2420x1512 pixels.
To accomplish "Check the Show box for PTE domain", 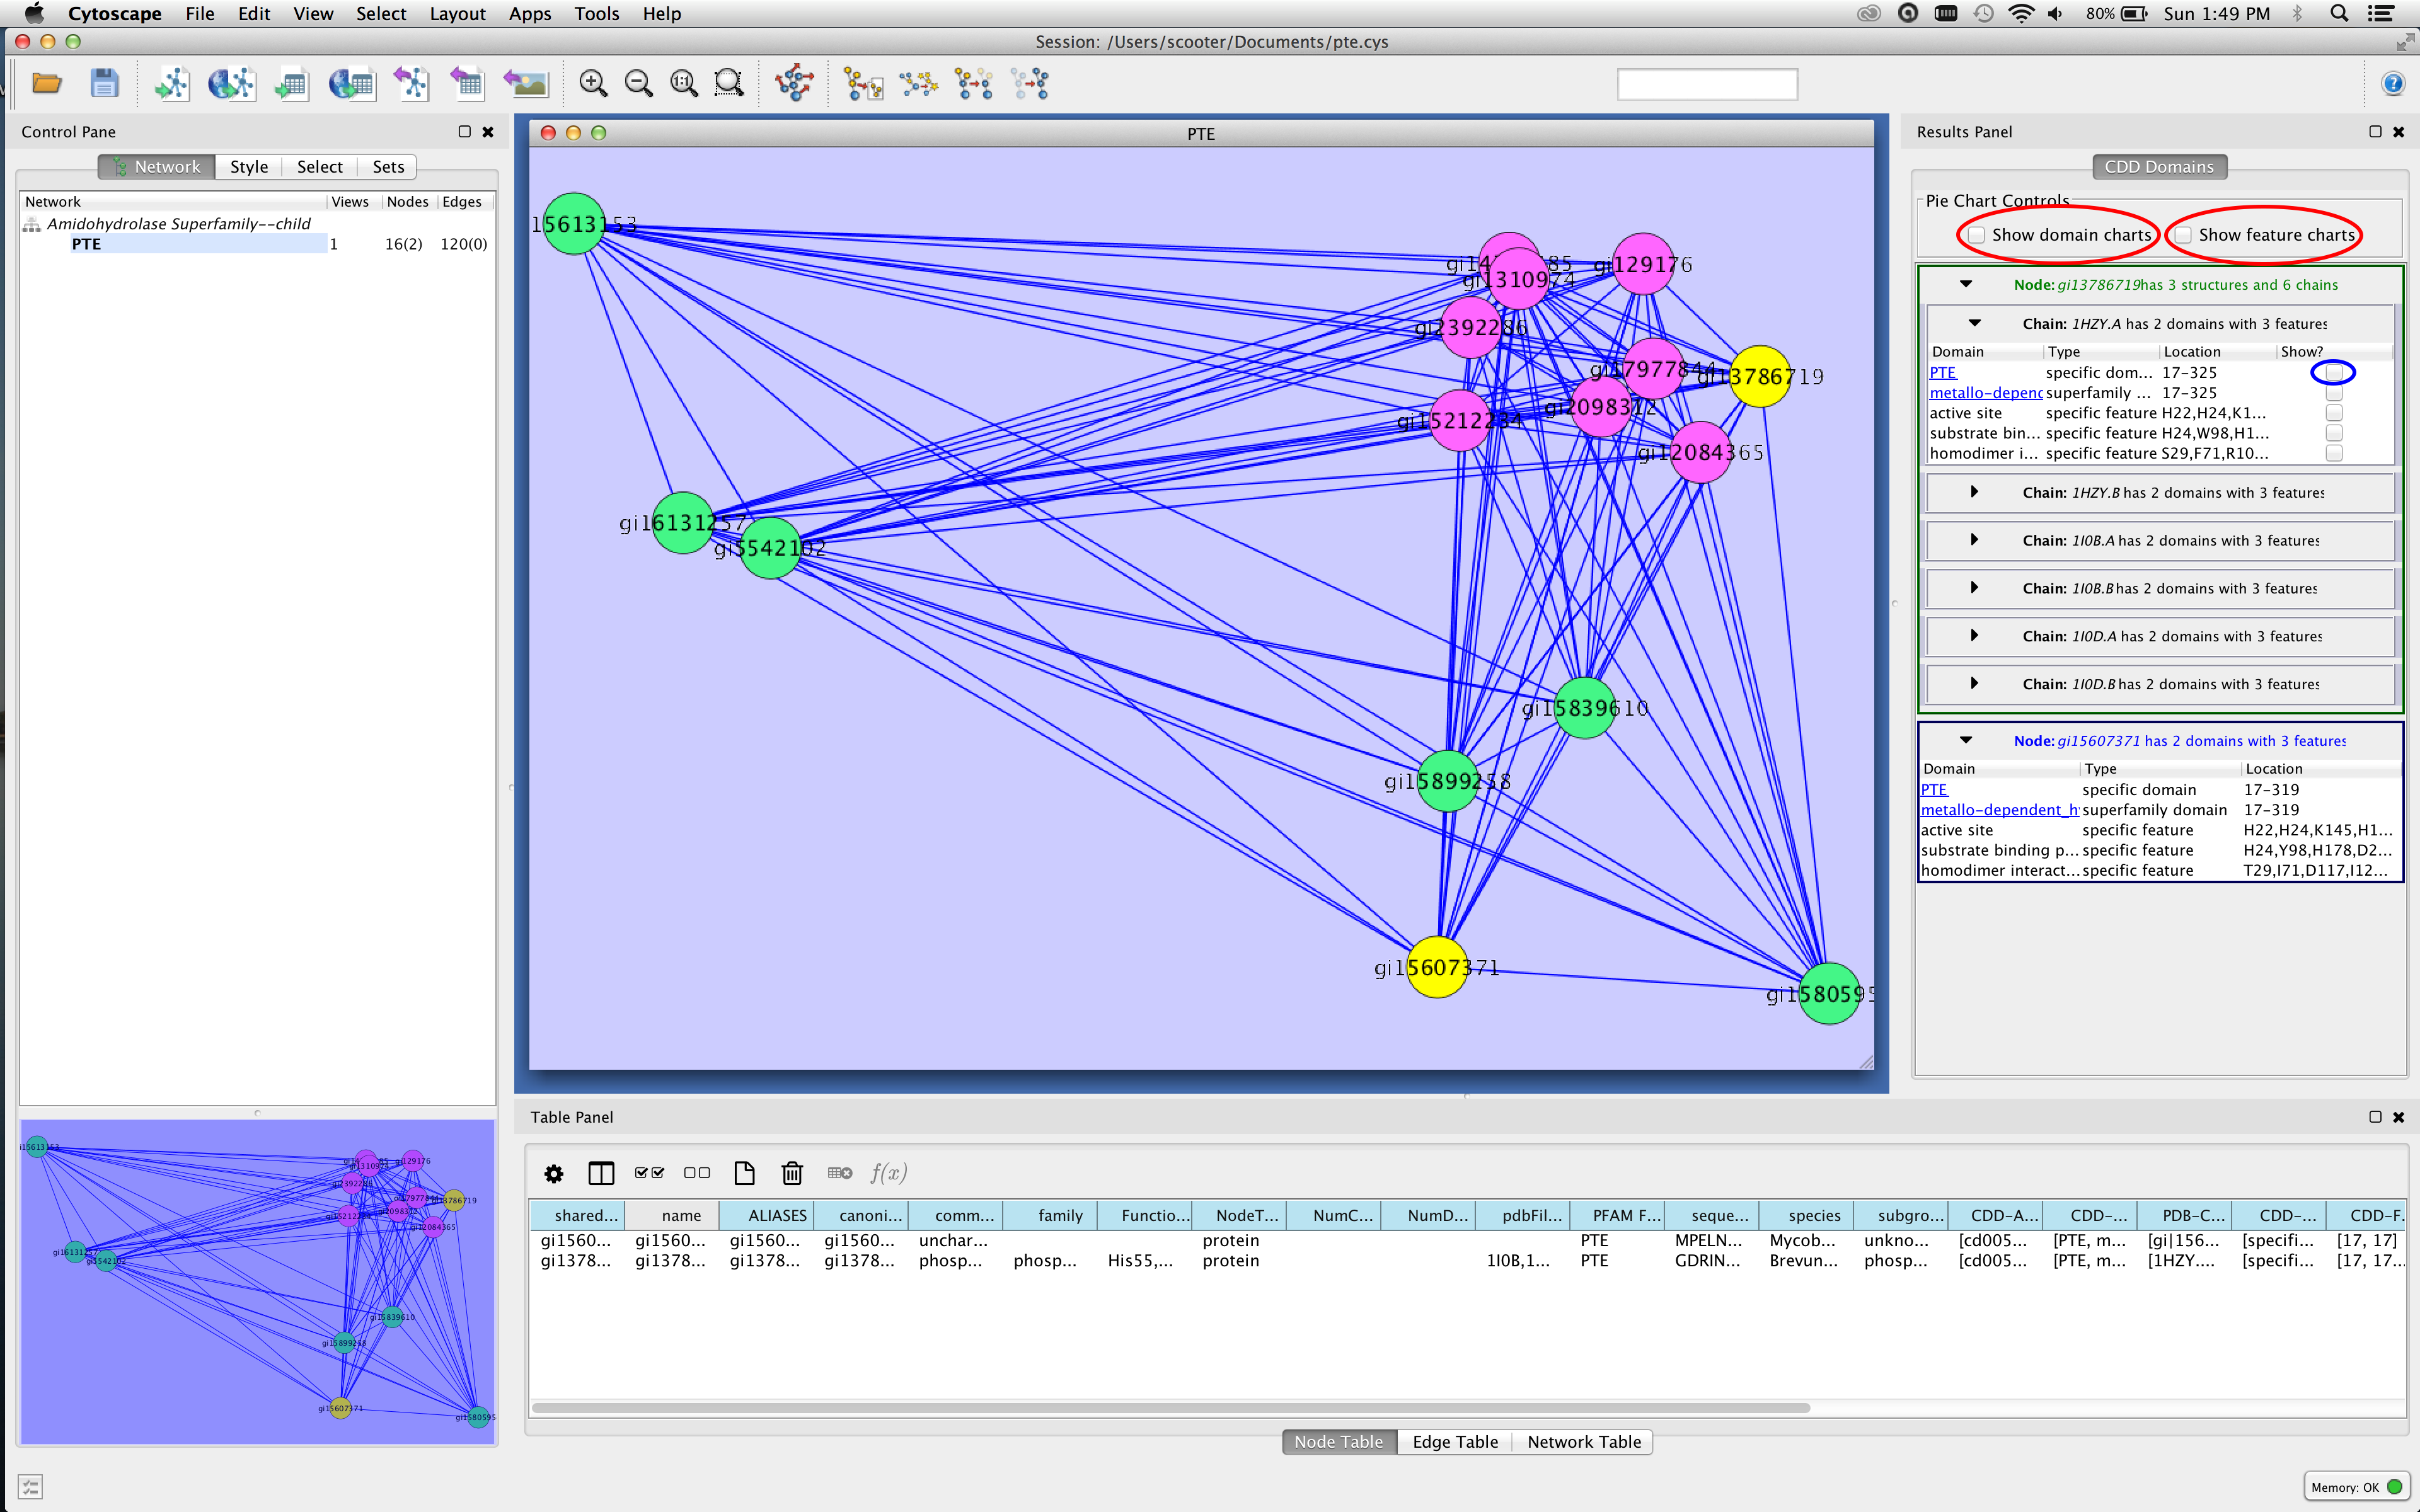I will tap(2333, 372).
